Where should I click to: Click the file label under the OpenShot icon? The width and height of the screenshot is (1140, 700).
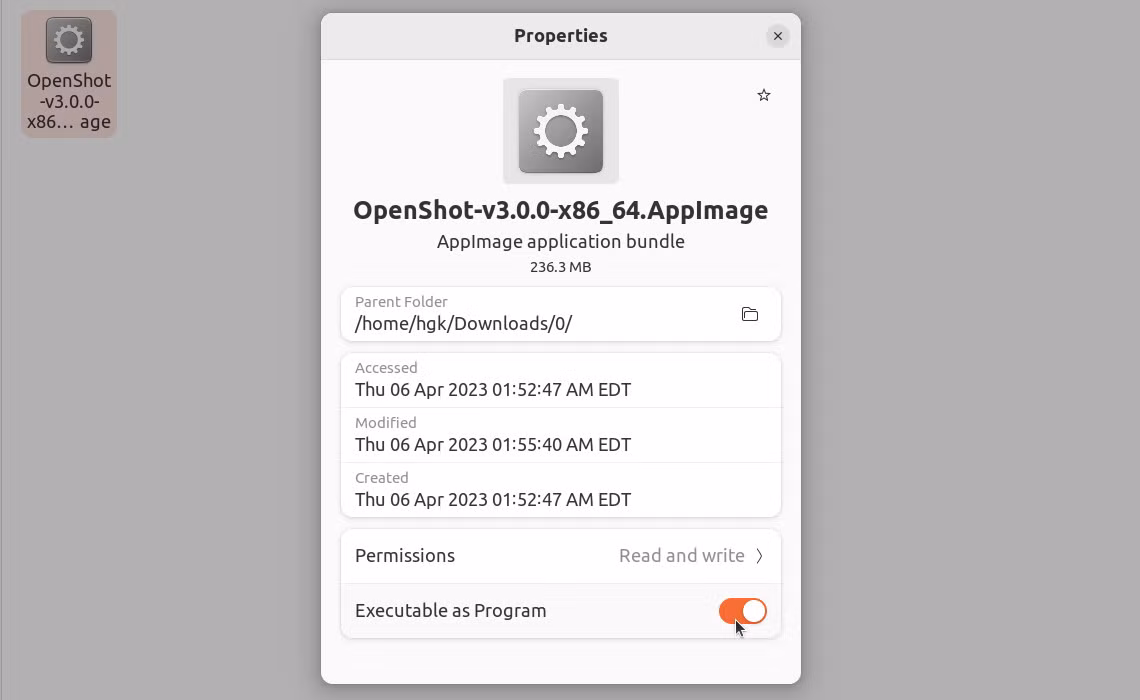click(x=69, y=101)
